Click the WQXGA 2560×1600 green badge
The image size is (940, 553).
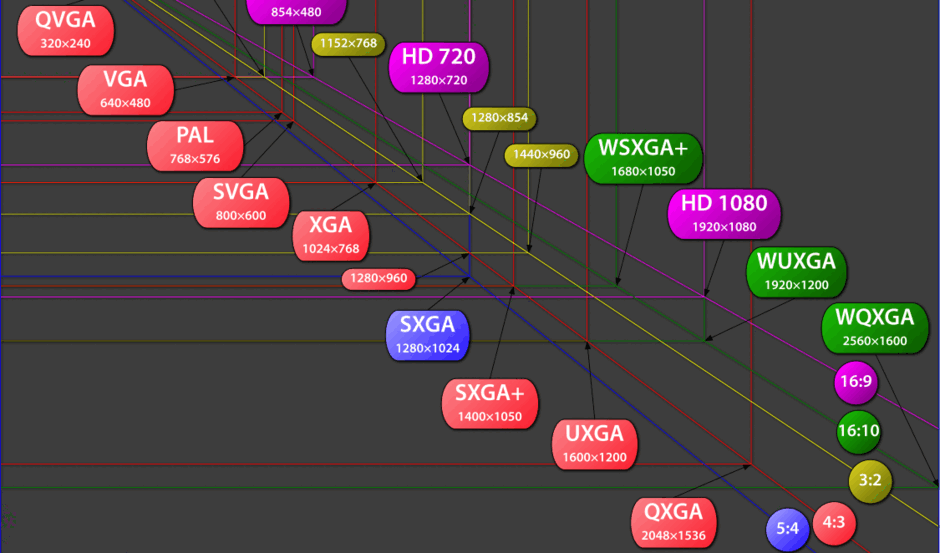click(x=875, y=328)
